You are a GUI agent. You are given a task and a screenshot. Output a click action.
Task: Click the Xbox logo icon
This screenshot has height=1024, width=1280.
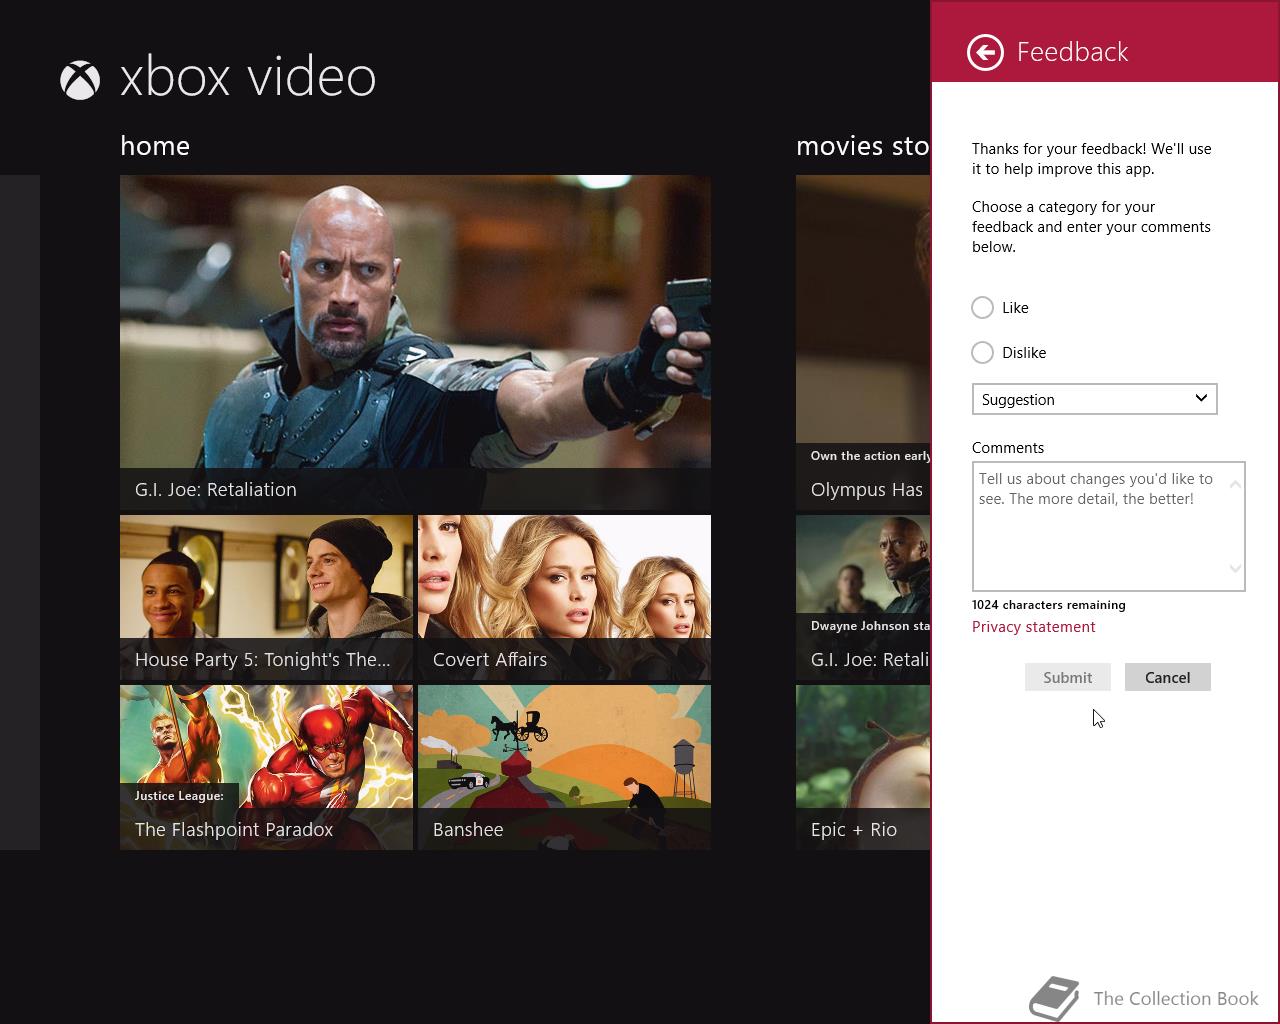point(80,81)
